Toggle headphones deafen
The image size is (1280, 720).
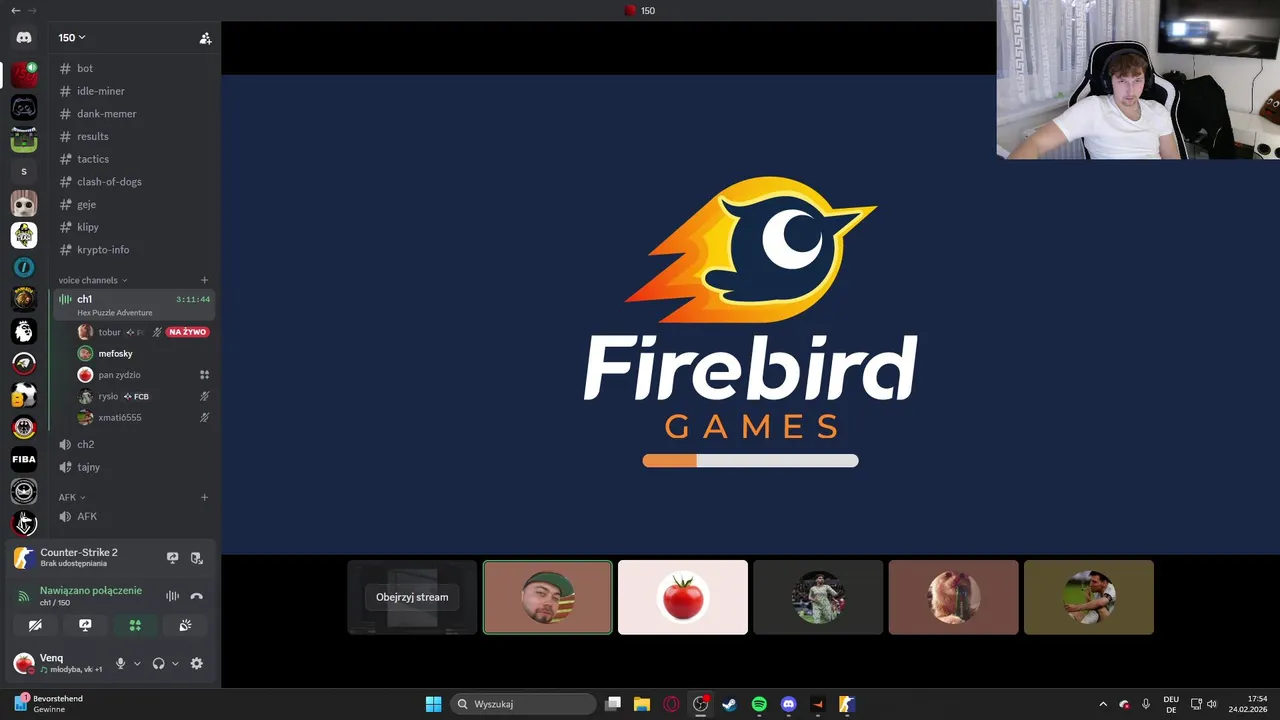(158, 663)
